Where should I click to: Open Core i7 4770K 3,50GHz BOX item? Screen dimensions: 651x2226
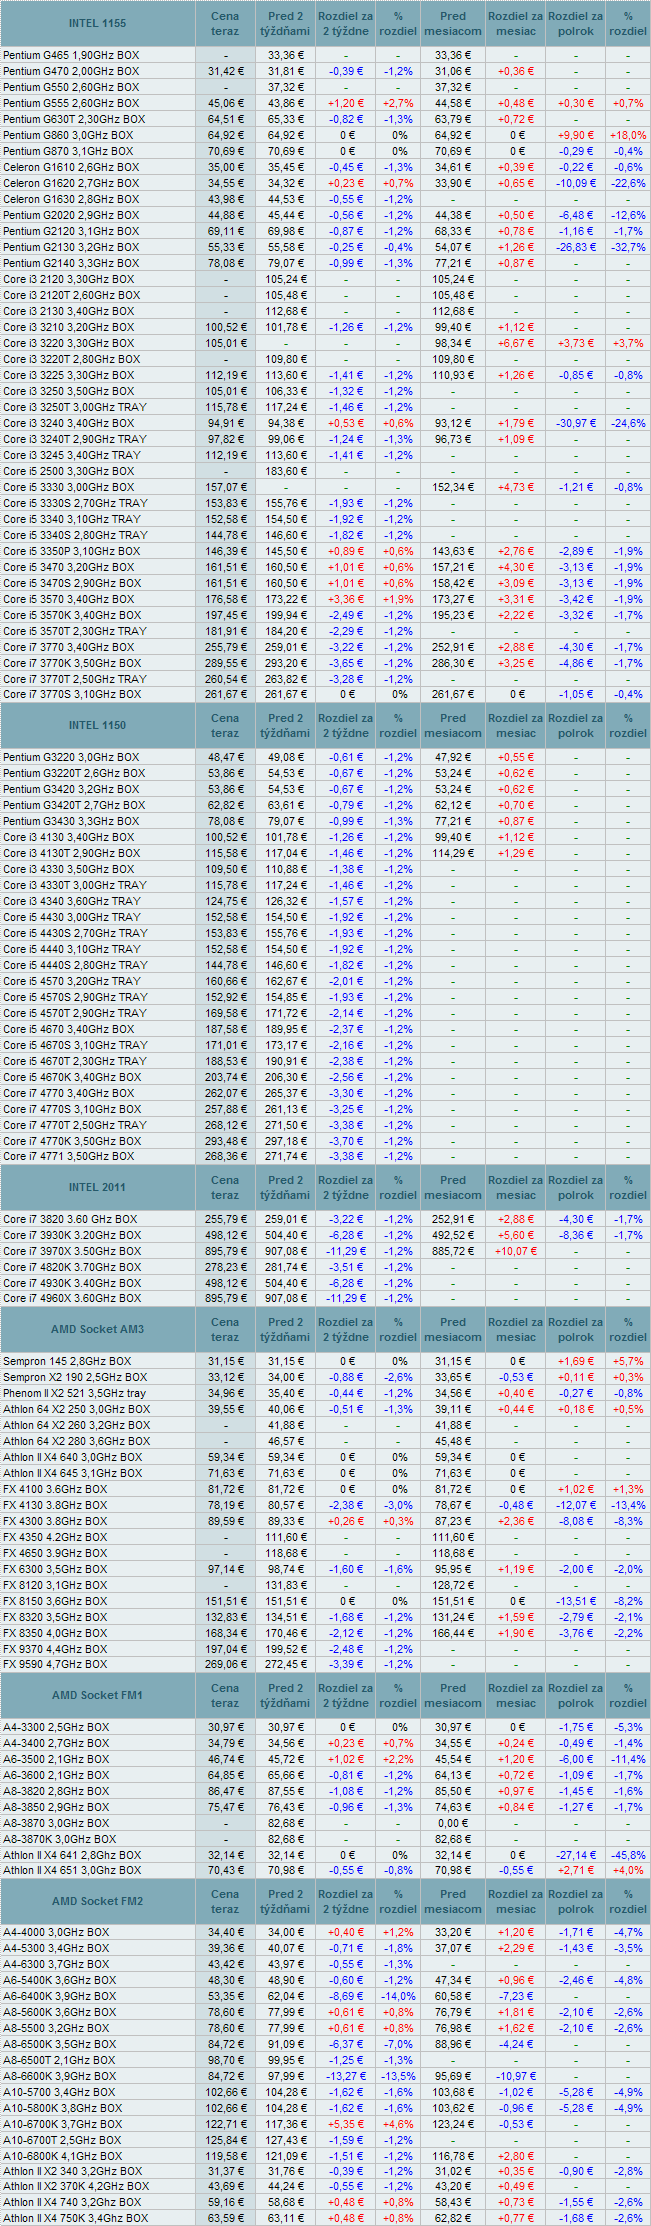click(x=72, y=1141)
